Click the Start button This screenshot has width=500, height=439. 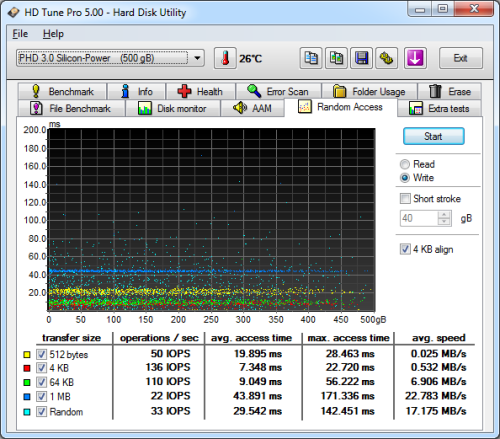coord(433,136)
